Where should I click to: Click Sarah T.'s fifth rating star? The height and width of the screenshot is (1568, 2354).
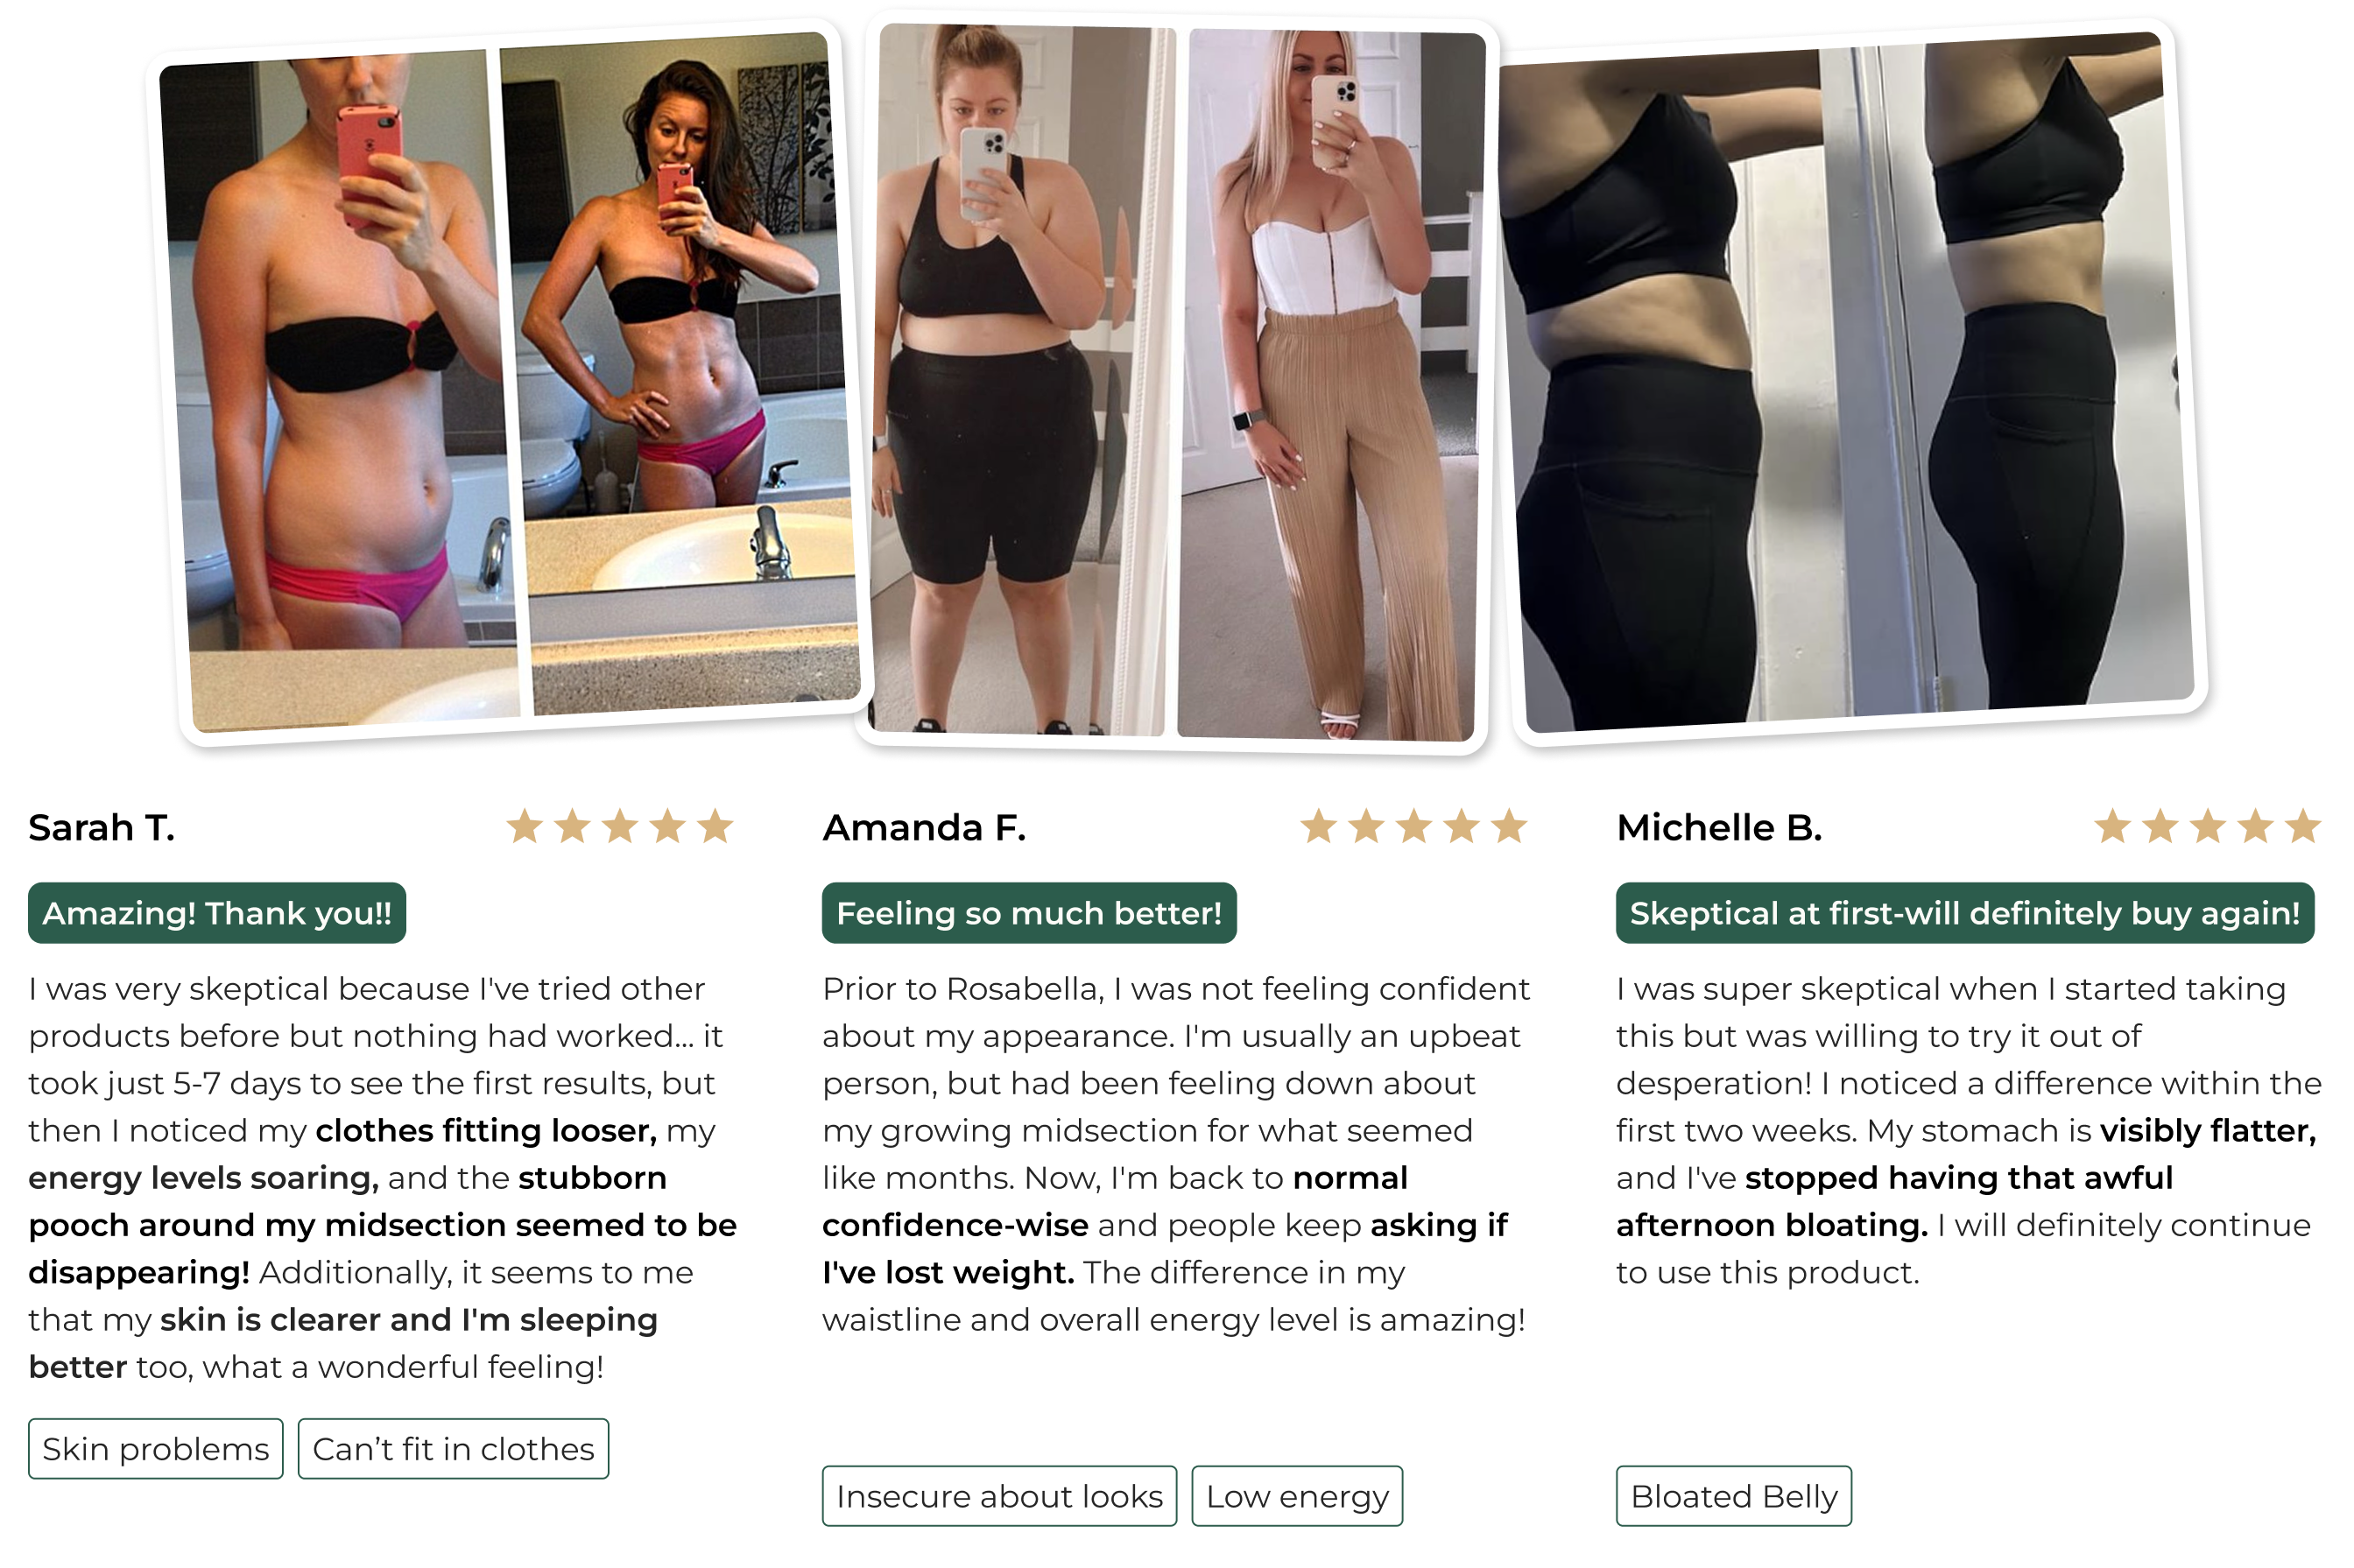pos(715,827)
